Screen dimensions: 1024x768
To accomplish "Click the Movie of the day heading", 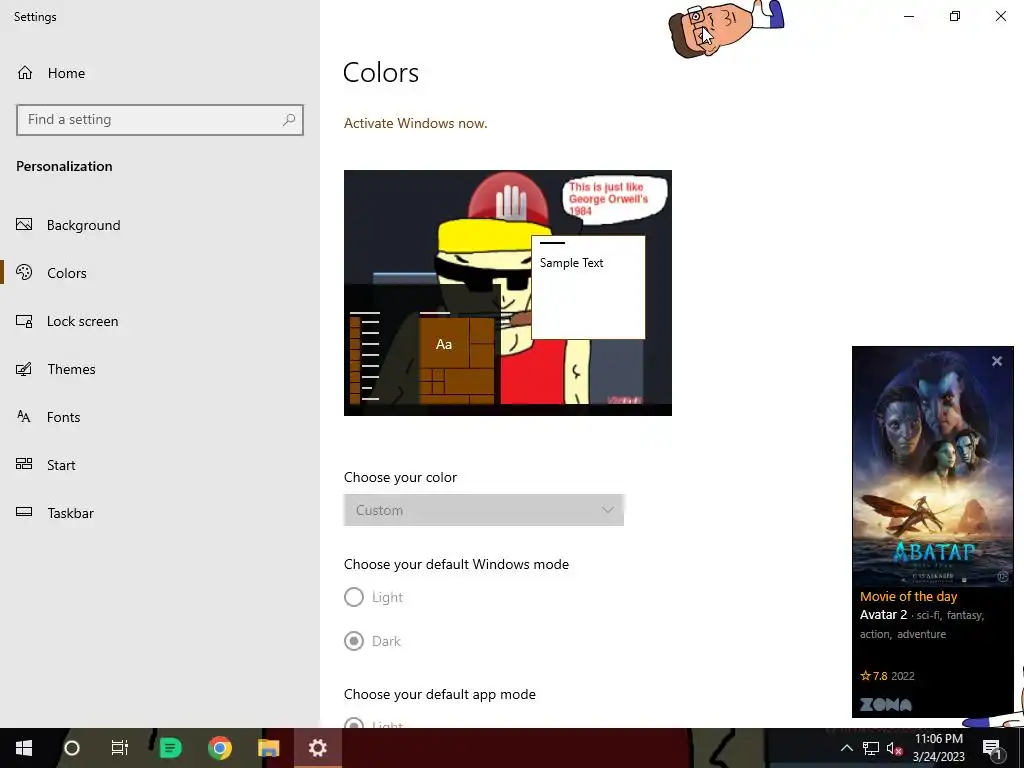I will [908, 596].
